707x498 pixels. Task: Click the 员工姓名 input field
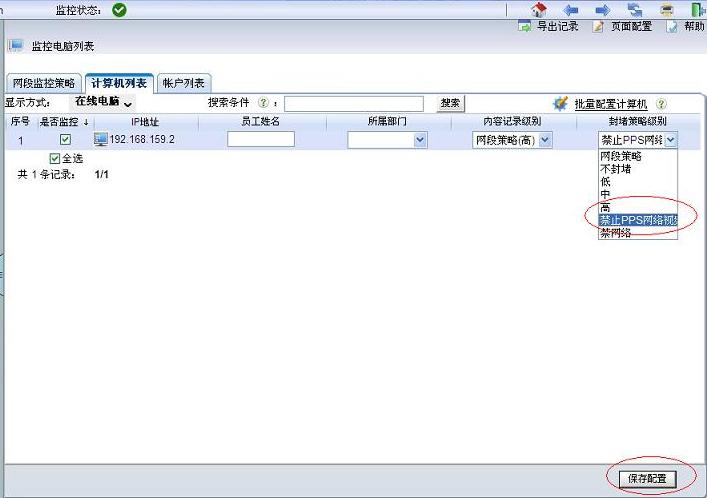(261, 140)
